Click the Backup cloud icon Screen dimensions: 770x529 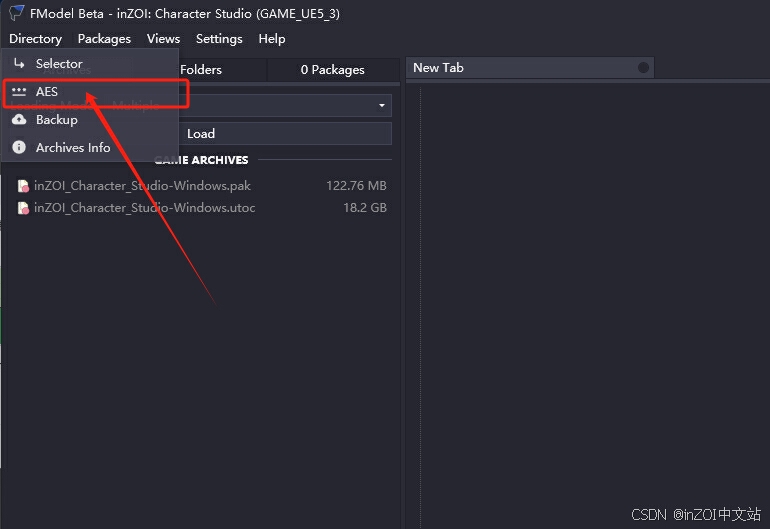[x=19, y=119]
